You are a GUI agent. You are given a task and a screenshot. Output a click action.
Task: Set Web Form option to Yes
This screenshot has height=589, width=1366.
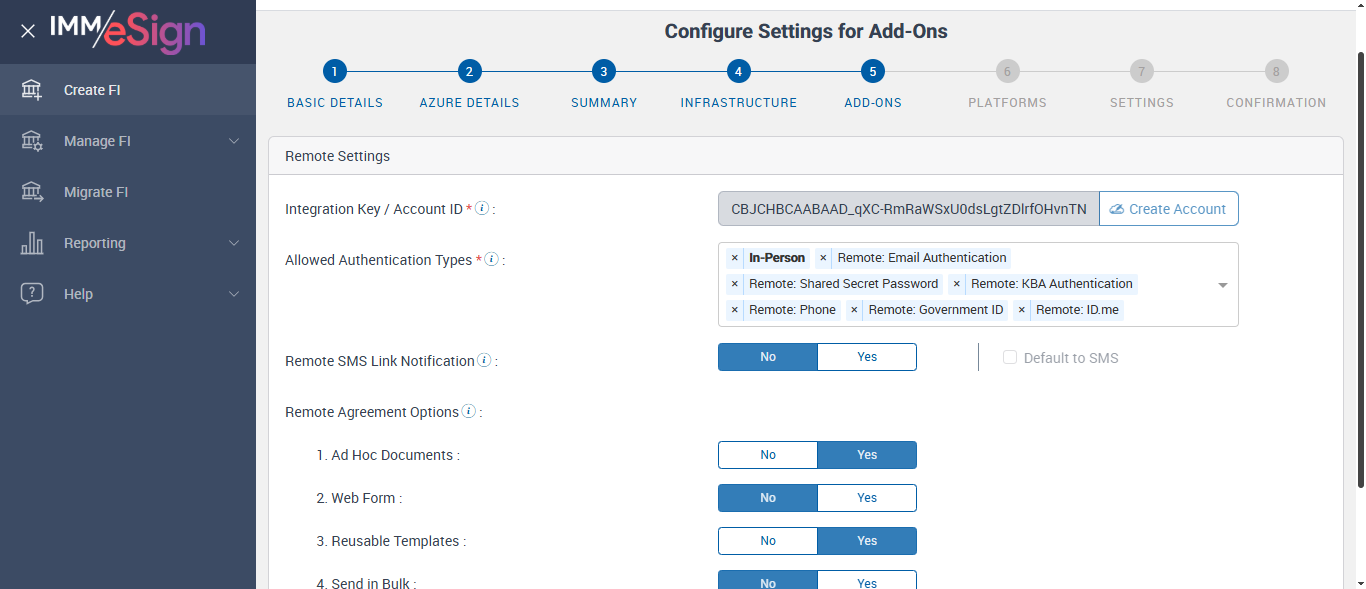(x=867, y=498)
